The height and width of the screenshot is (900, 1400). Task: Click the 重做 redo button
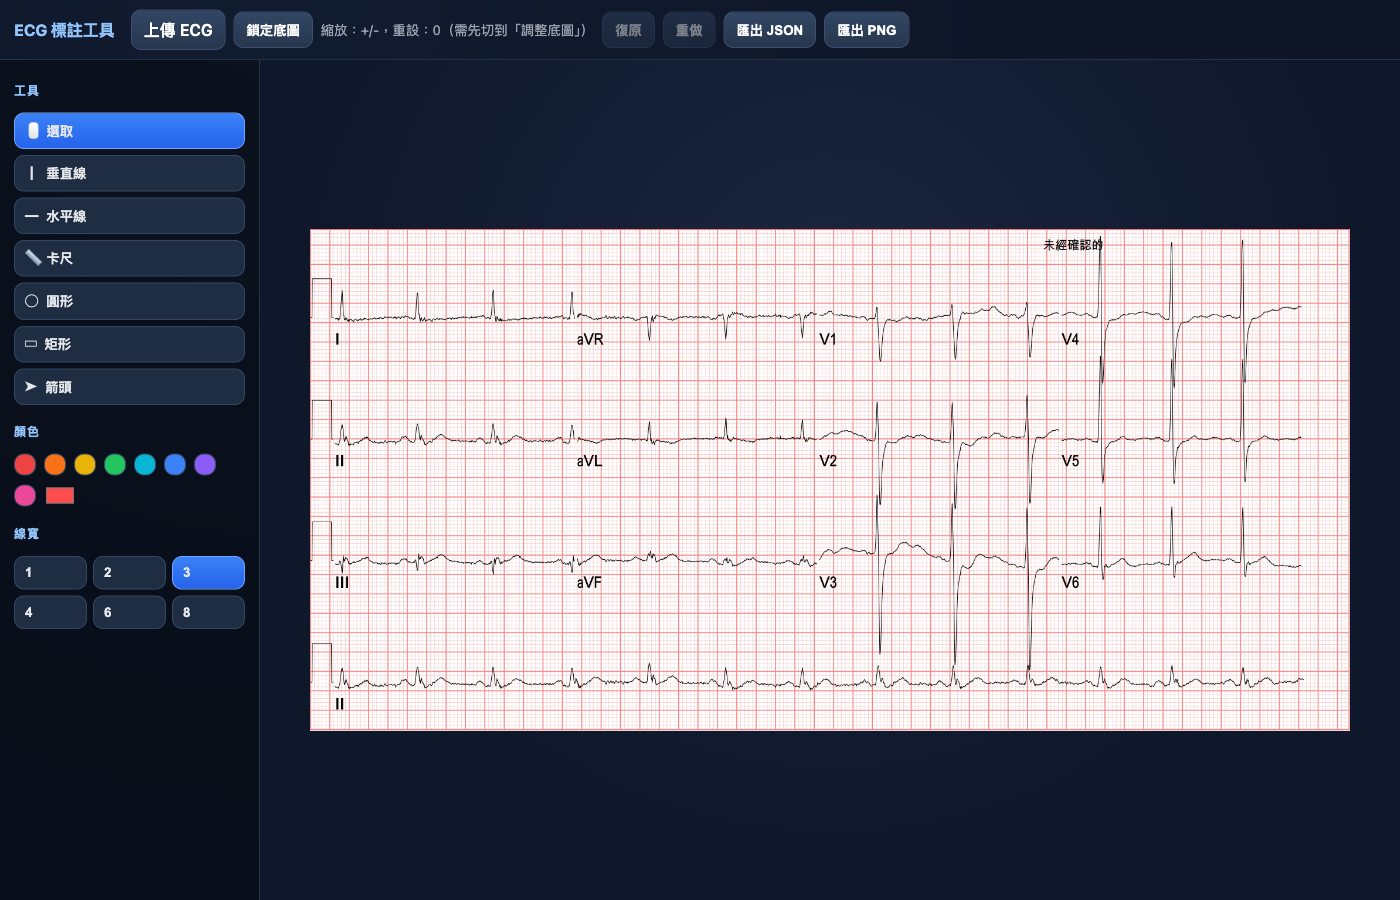[x=688, y=29]
